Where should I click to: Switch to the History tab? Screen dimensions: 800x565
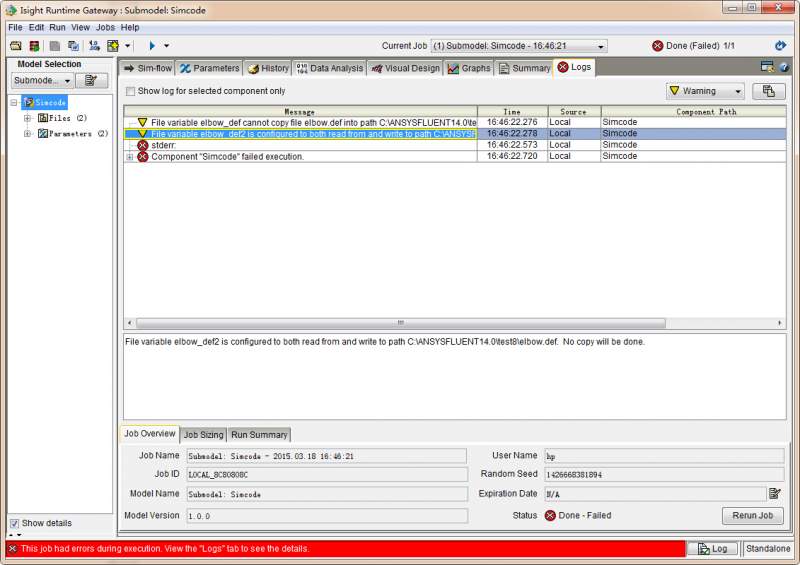(x=268, y=68)
